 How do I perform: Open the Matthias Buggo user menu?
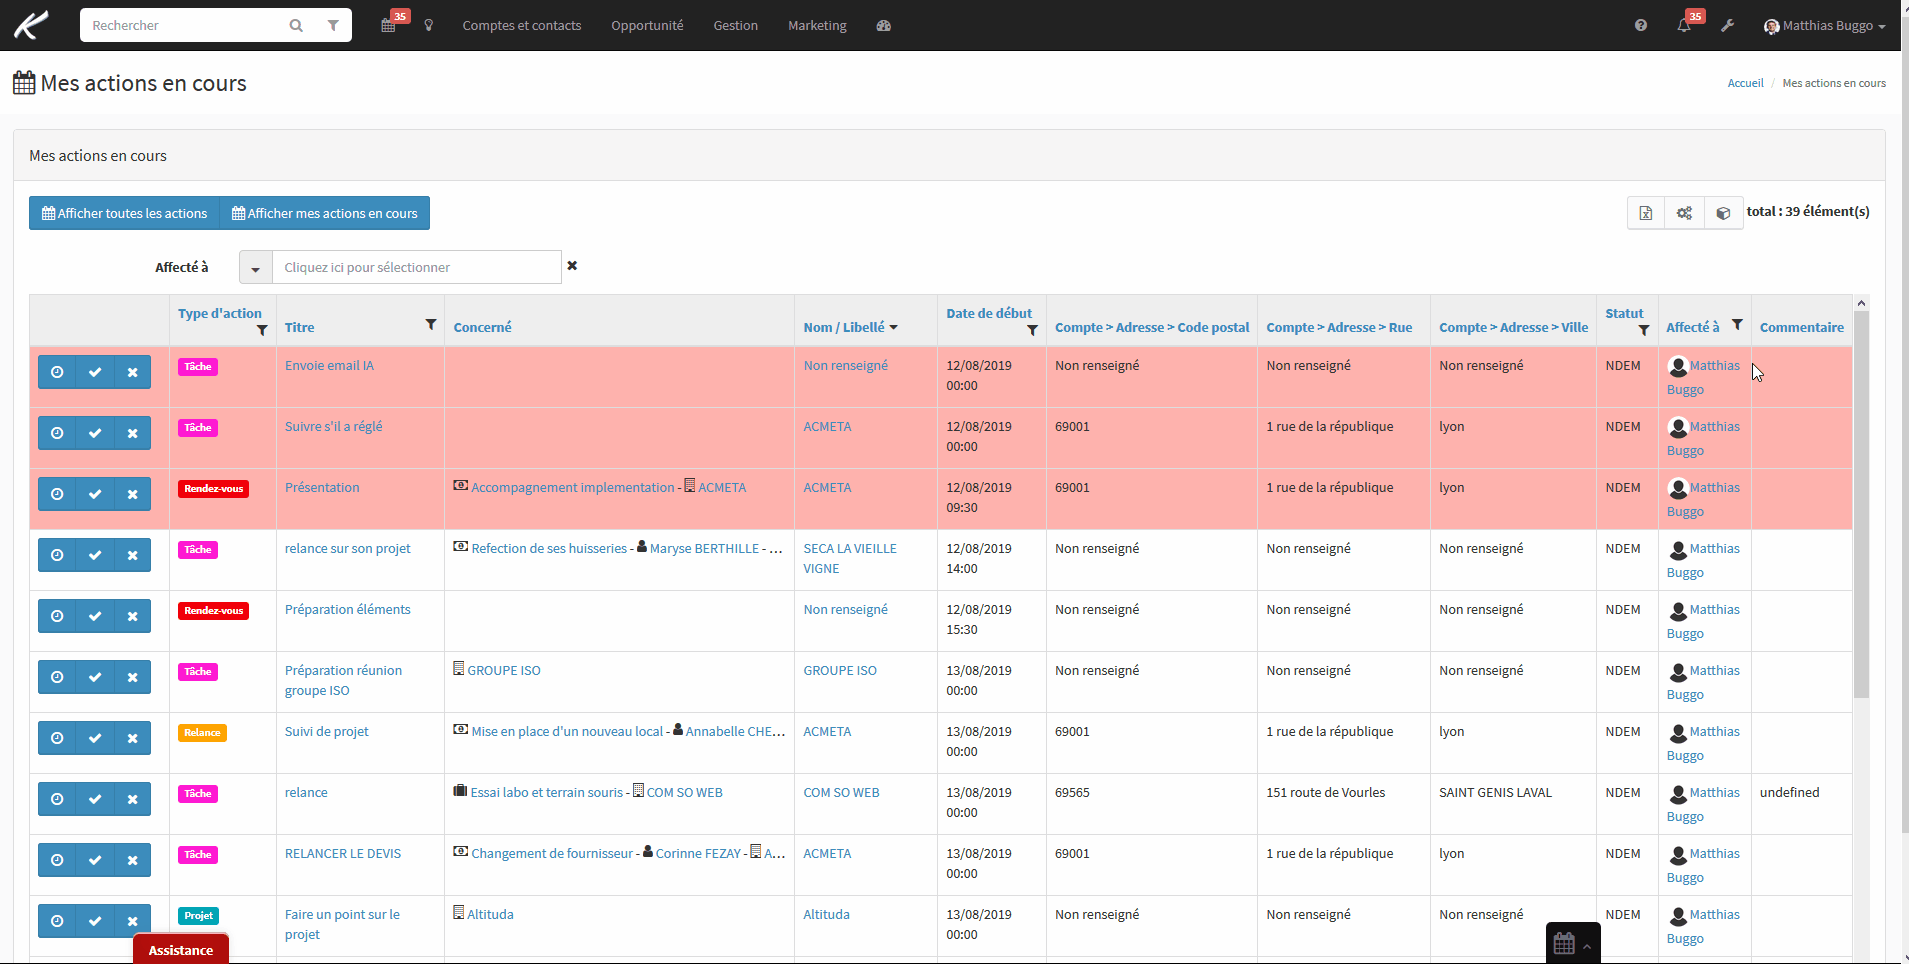click(1825, 25)
